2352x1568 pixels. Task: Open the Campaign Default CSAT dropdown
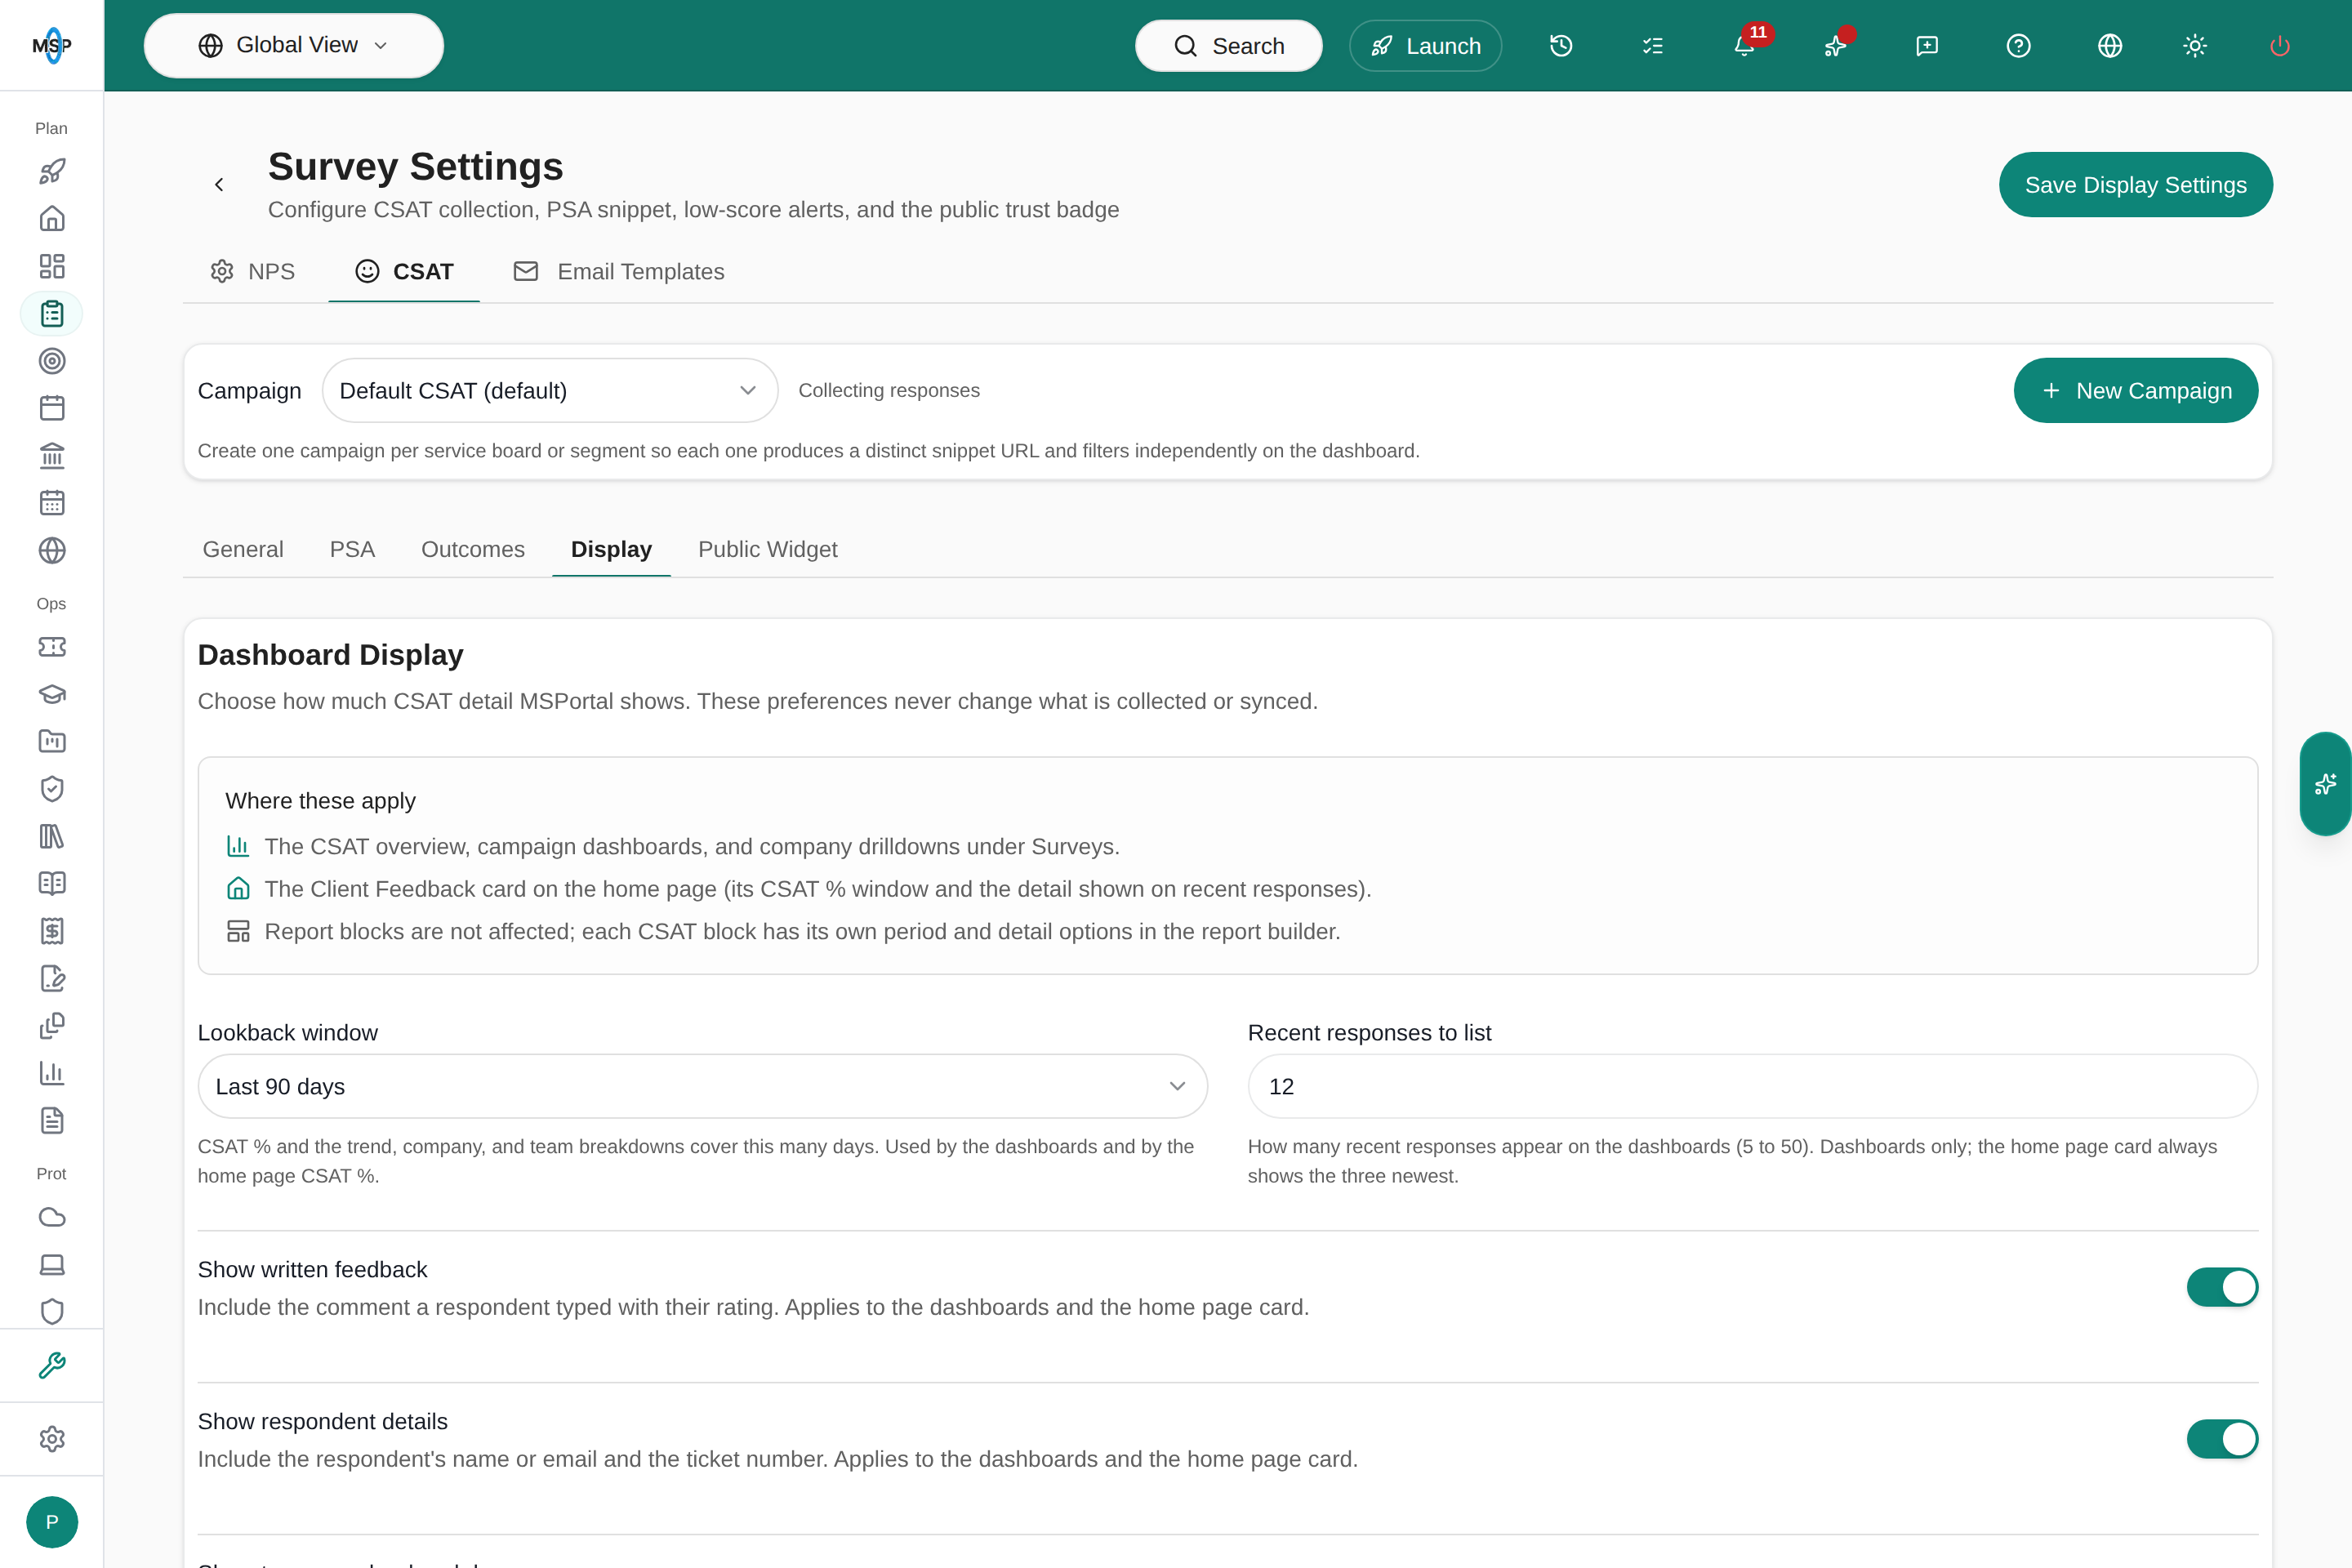click(x=550, y=391)
